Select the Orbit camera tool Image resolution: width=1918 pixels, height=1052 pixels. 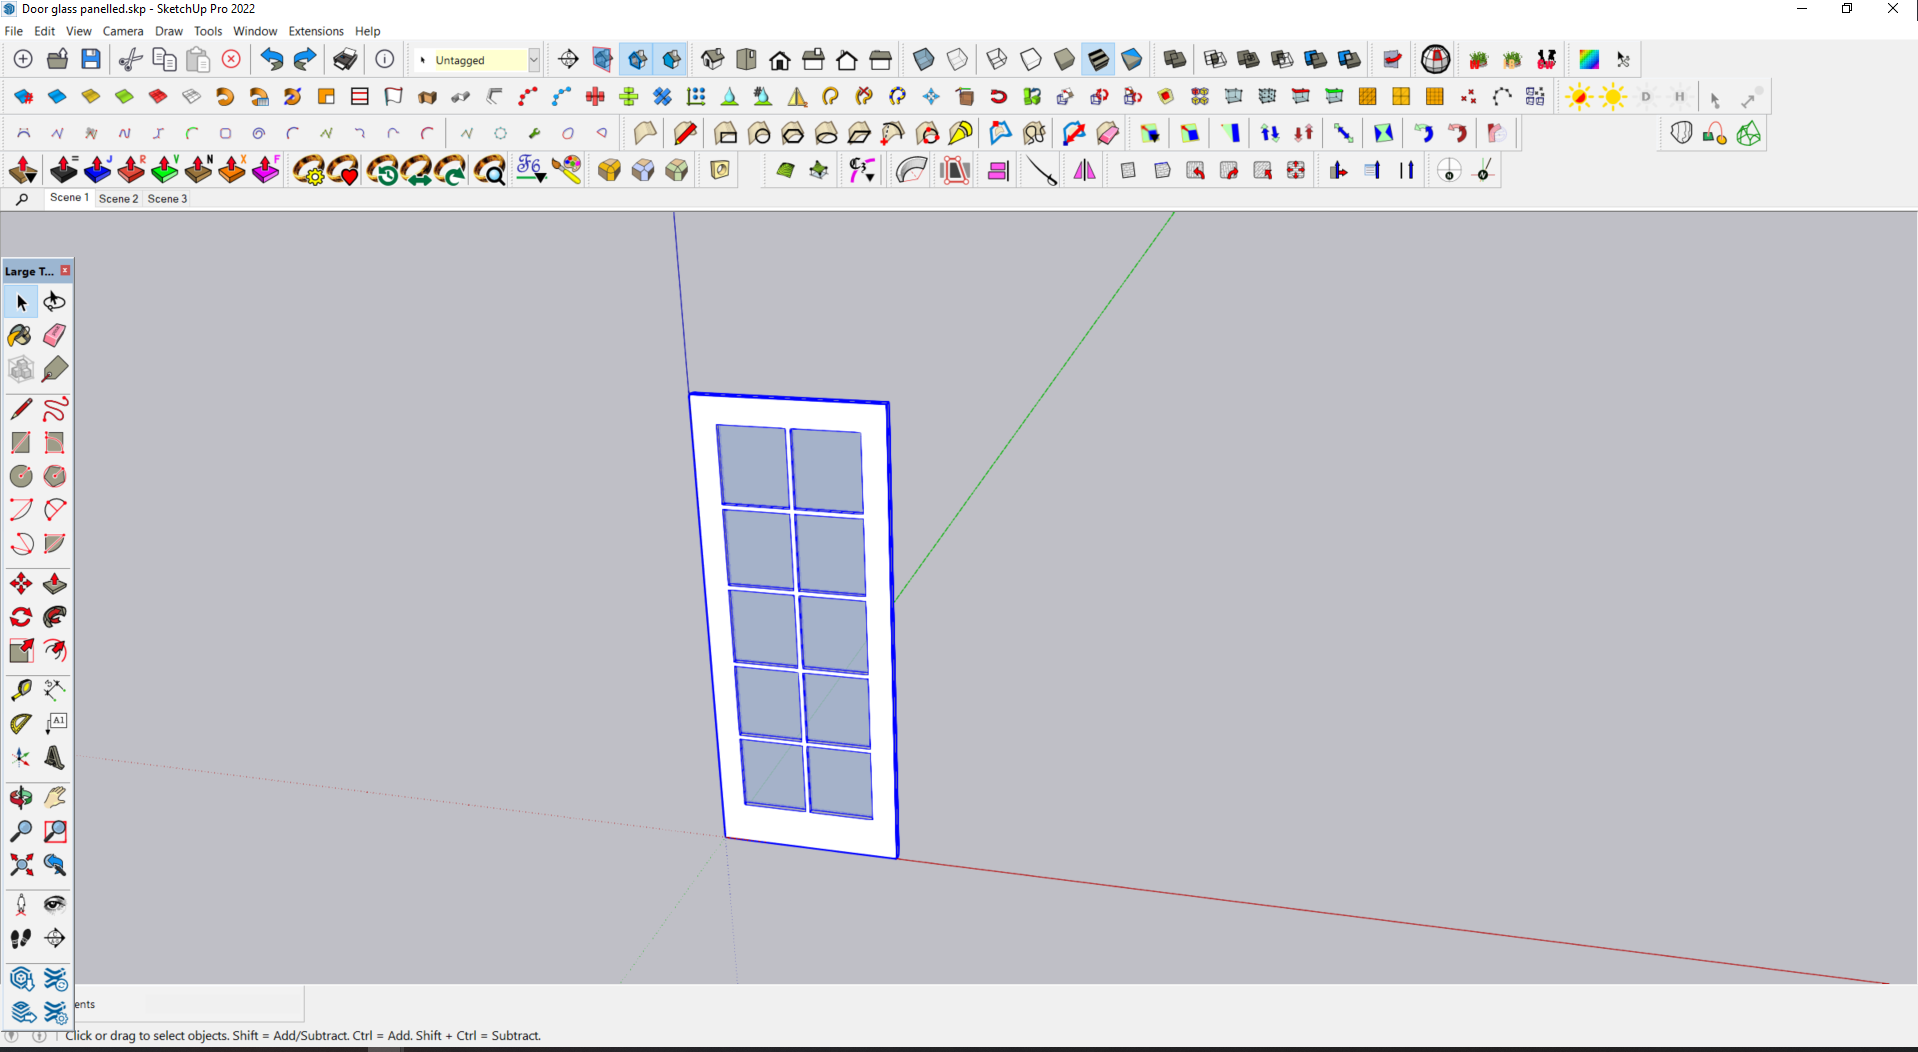click(20, 797)
